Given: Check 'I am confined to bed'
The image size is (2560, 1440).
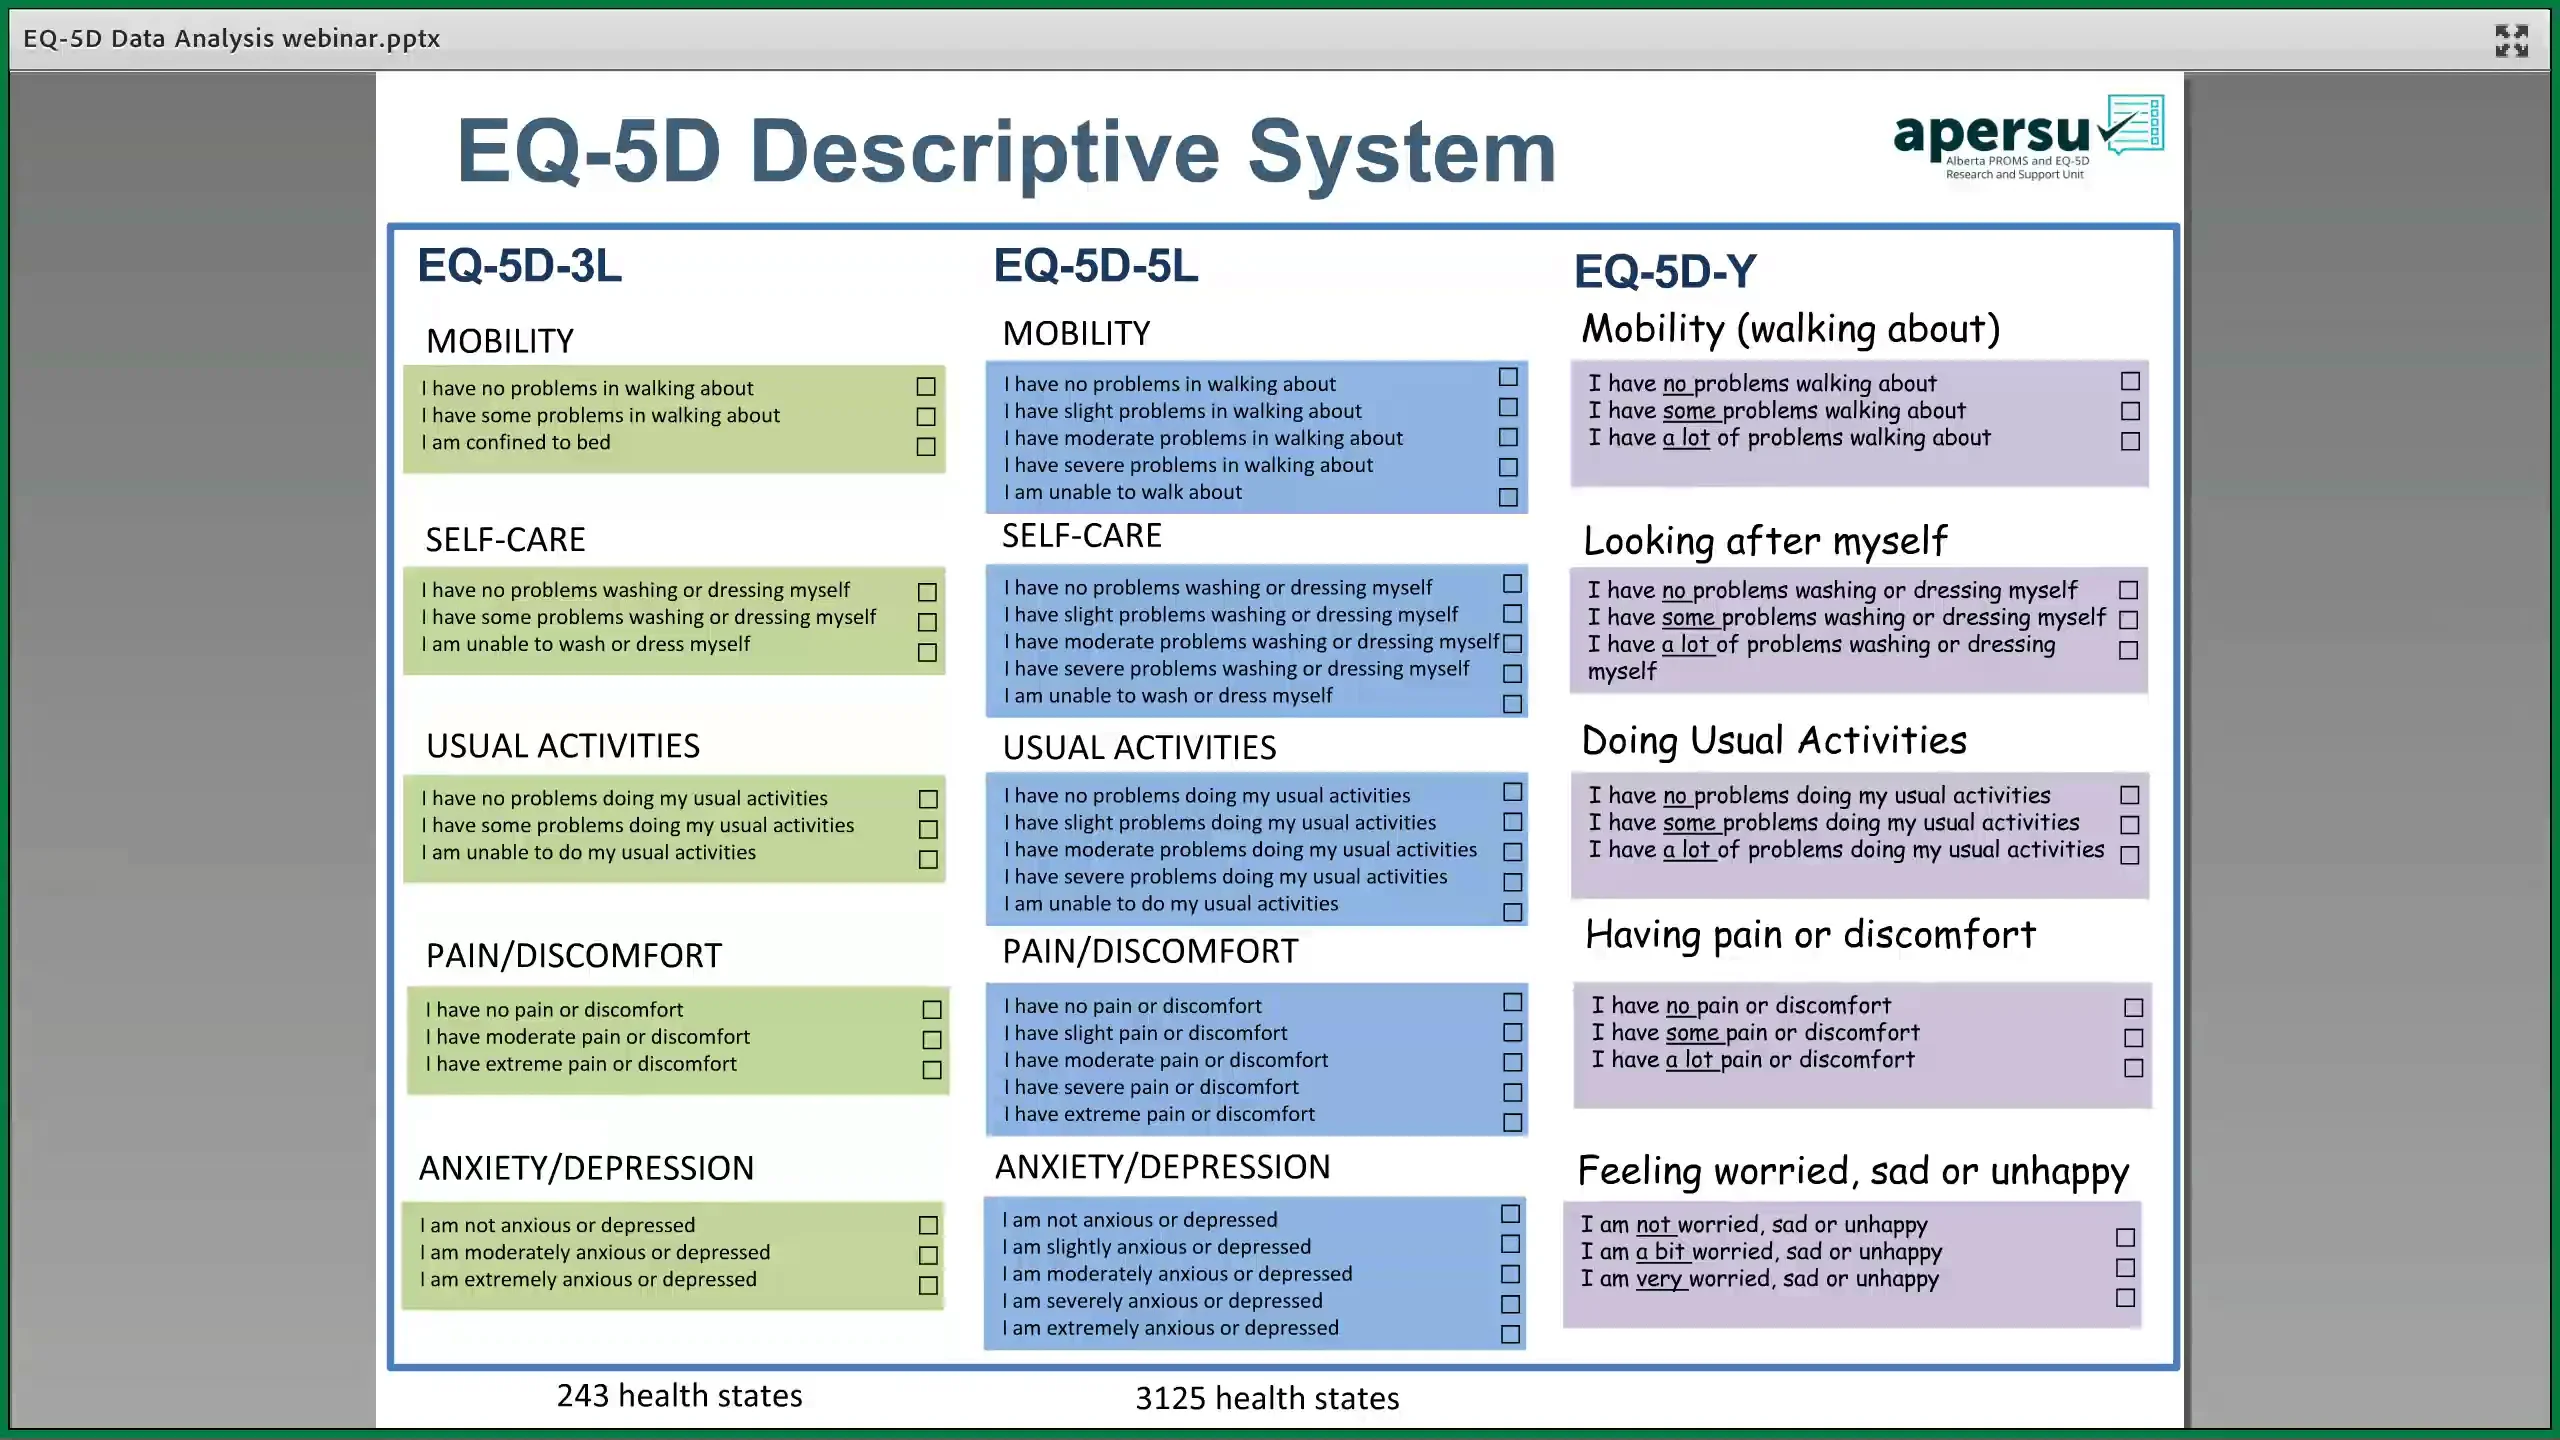Looking at the screenshot, I should pos(924,448).
